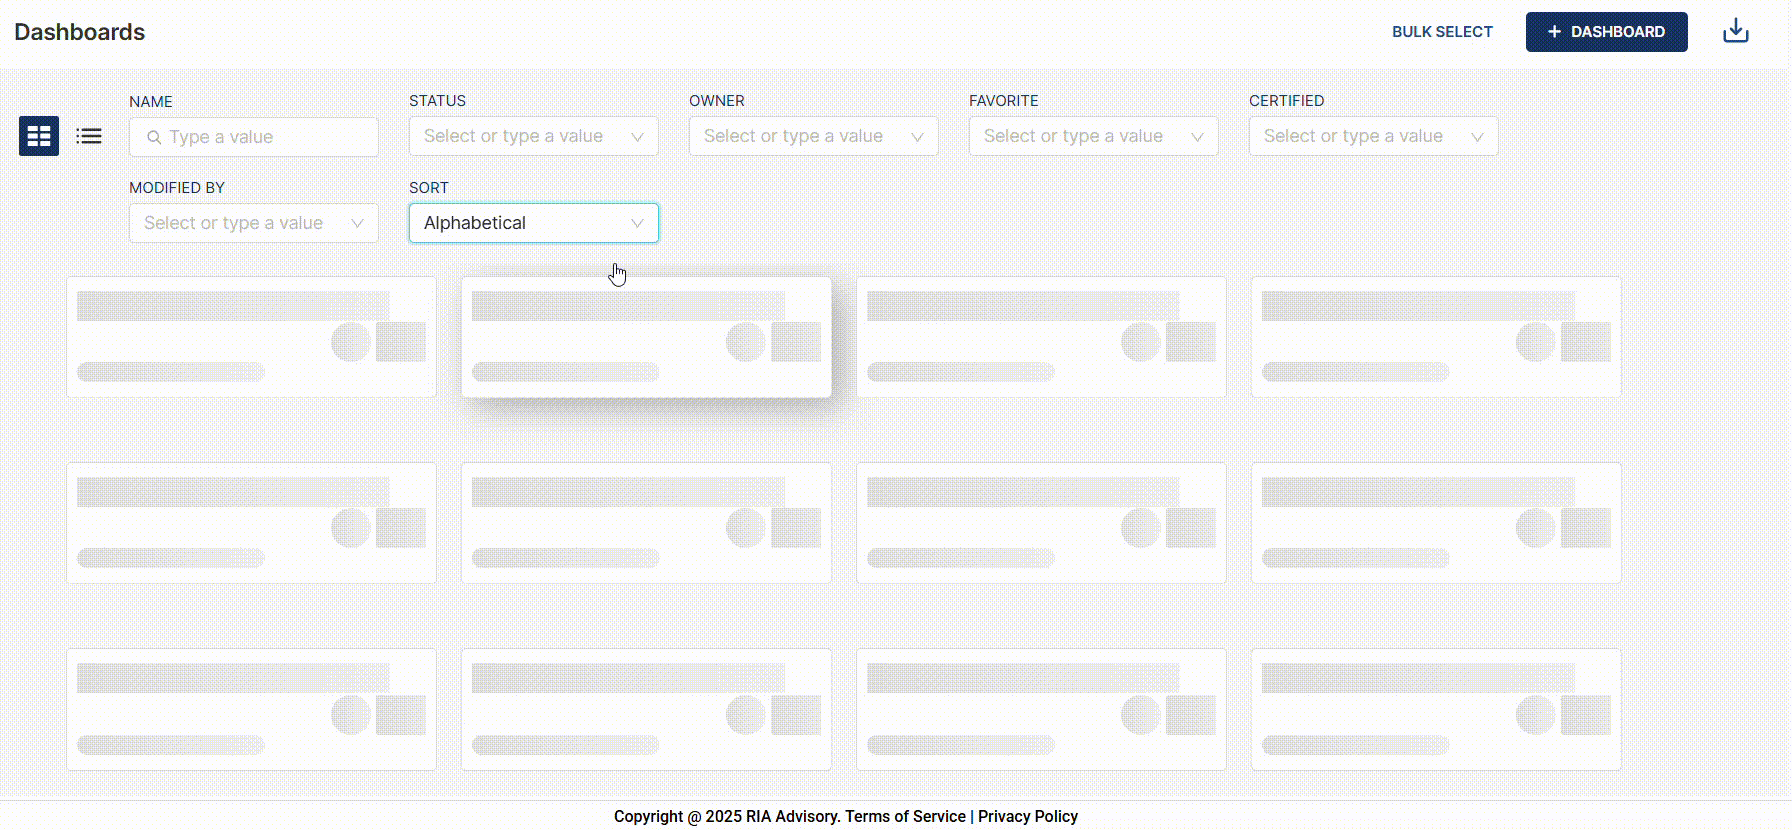1792x830 pixels.
Task: Open the Status filter combo box
Action: [x=520, y=136]
